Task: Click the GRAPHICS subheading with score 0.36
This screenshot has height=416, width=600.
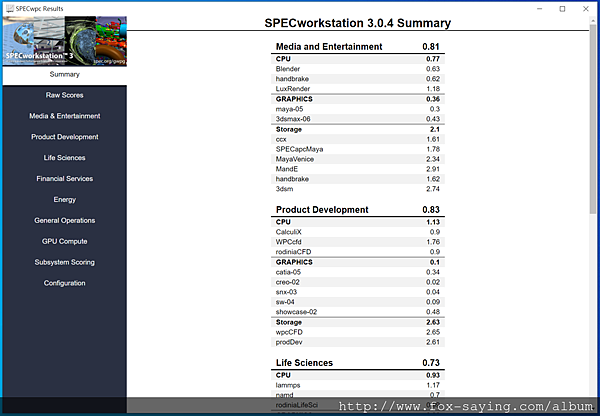Action: [358, 99]
